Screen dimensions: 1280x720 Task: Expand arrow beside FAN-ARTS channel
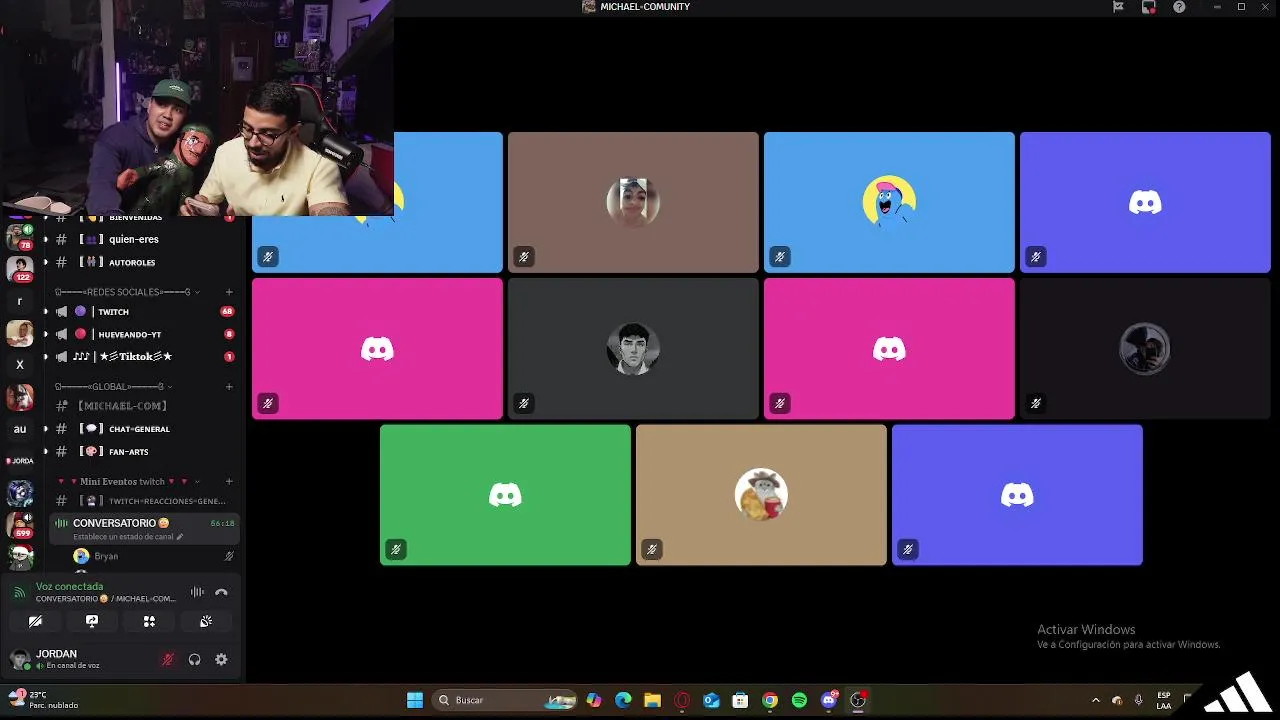pos(45,452)
